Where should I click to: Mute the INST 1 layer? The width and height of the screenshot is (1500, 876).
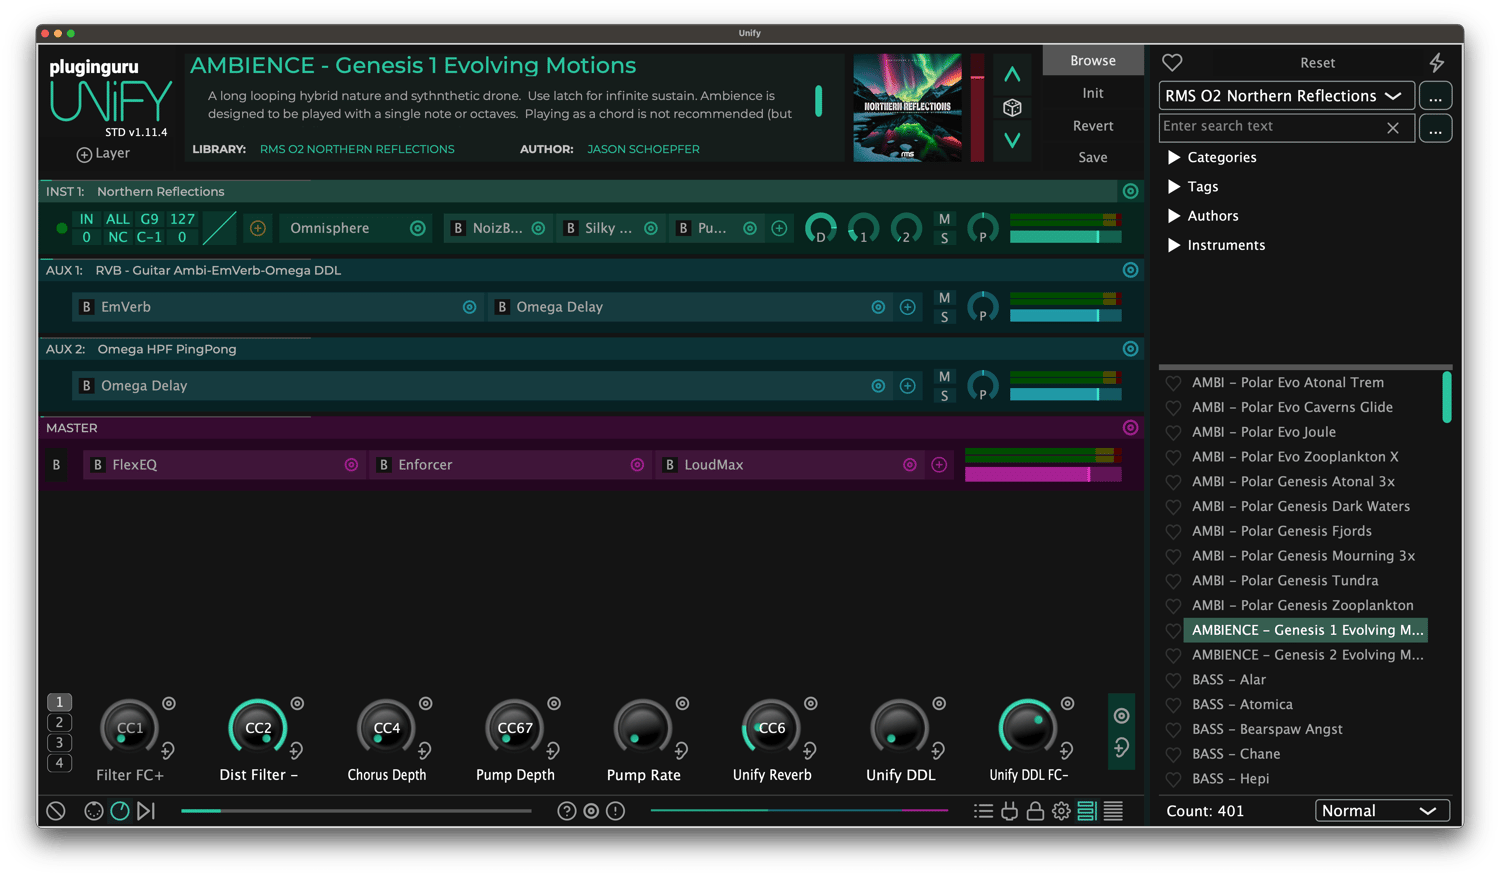pyautogui.click(x=944, y=219)
